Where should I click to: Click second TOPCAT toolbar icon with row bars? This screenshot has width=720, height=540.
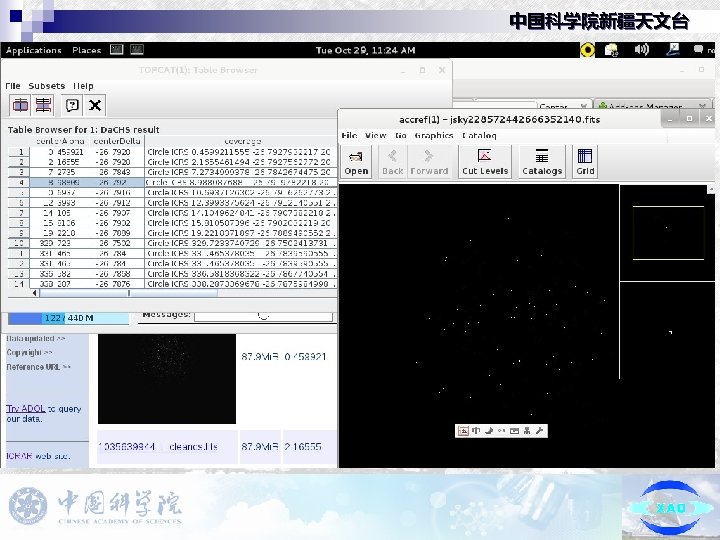coord(44,105)
